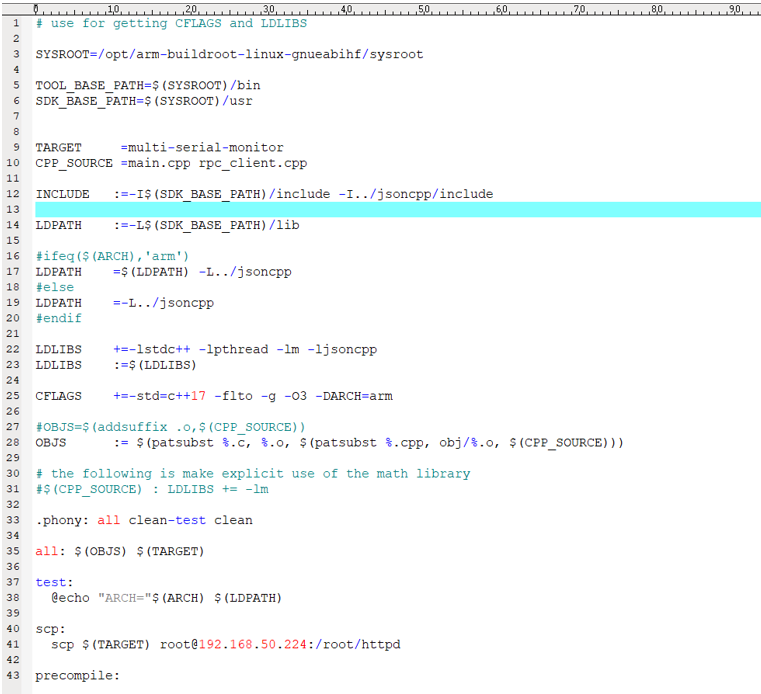Click line number 28 in the gutter
This screenshot has width=761, height=694.
click(x=13, y=443)
